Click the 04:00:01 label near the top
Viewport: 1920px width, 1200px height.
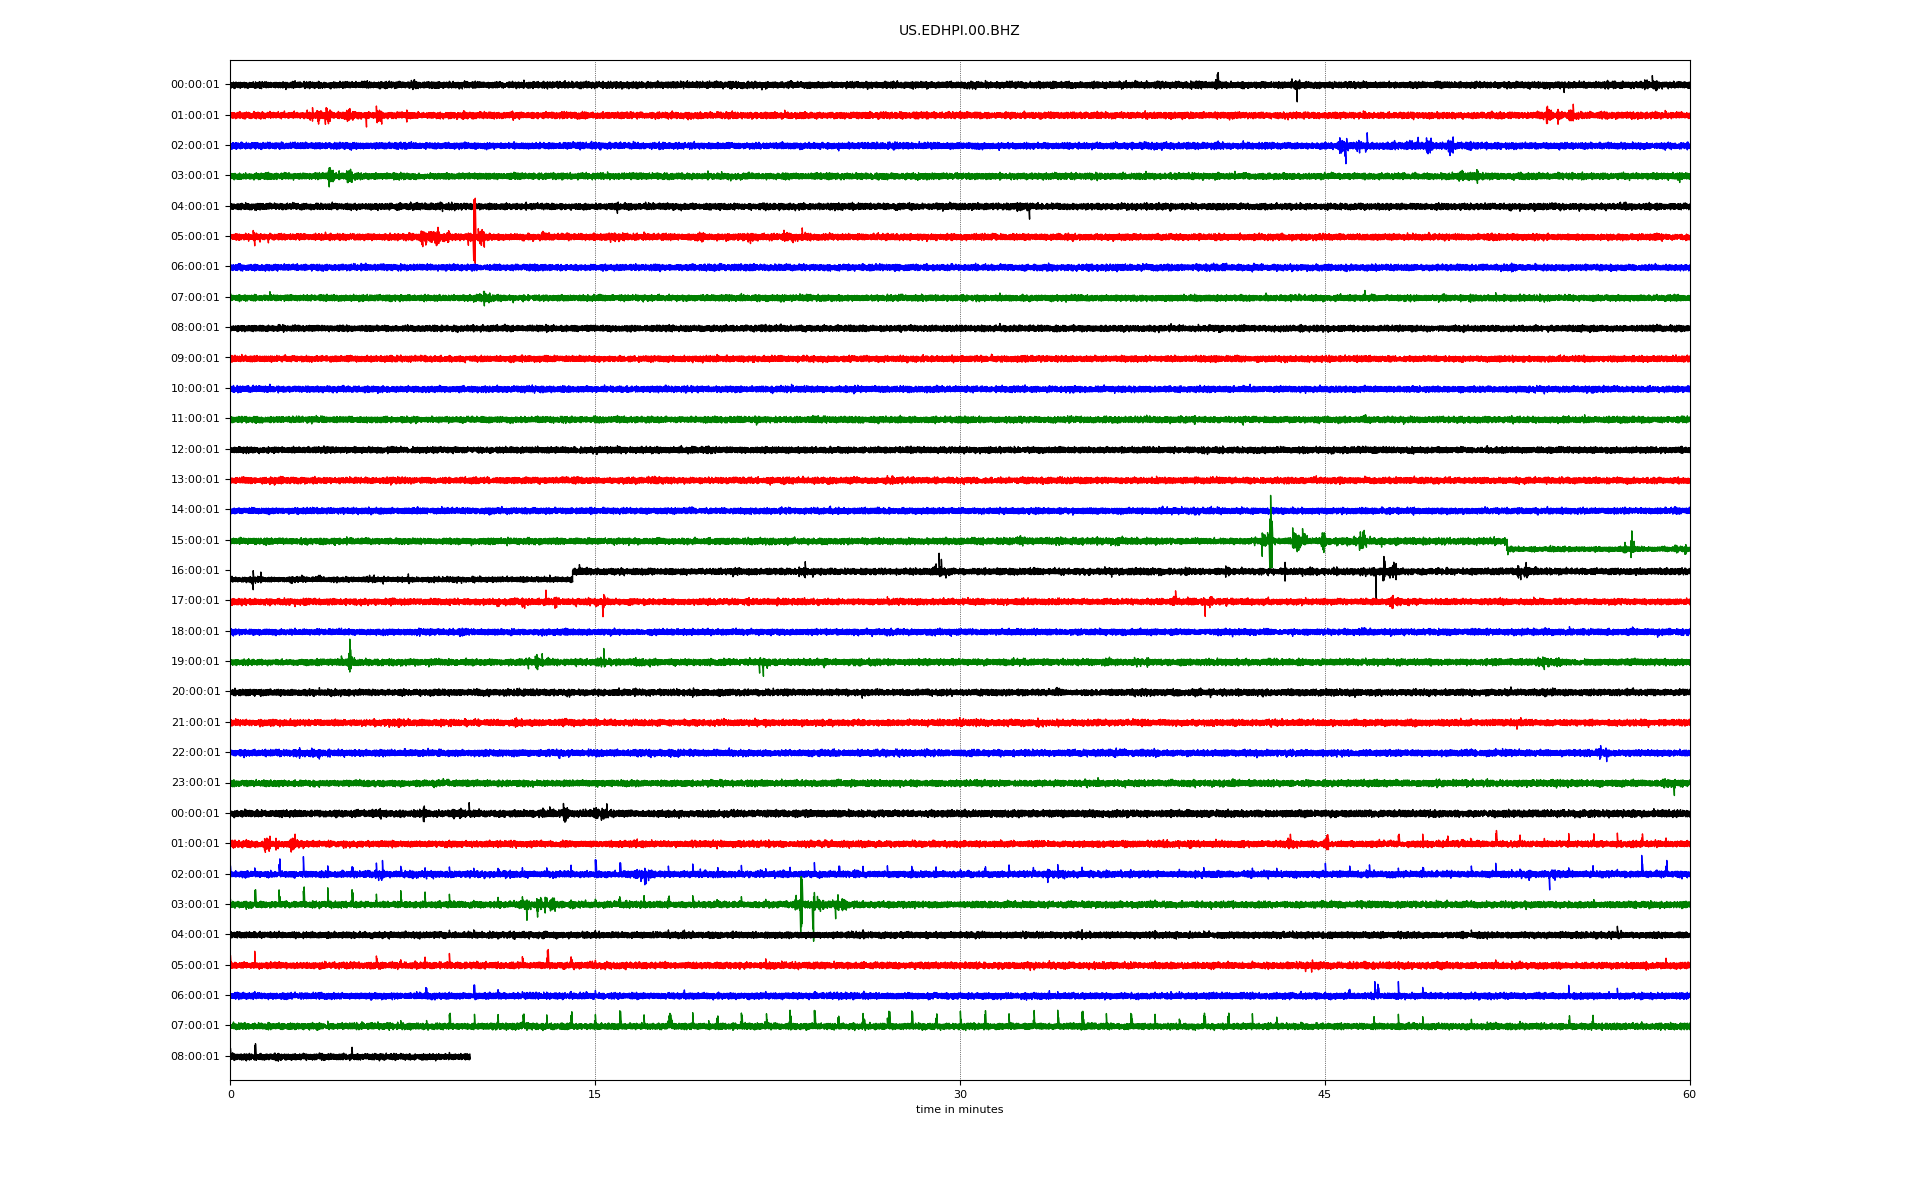coord(195,207)
